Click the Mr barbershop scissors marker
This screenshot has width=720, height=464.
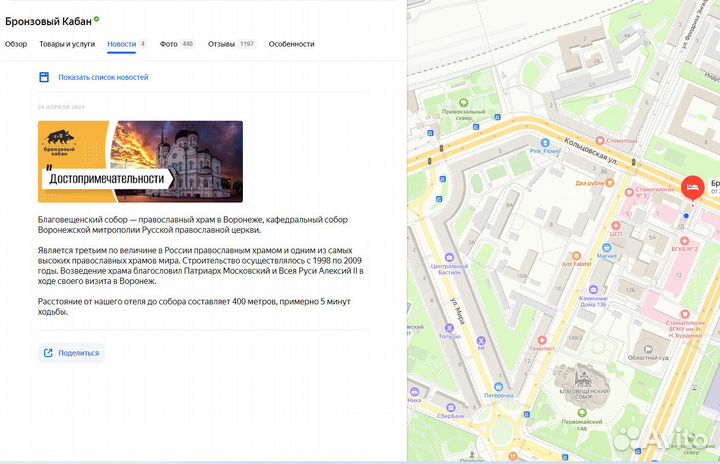click(481, 340)
